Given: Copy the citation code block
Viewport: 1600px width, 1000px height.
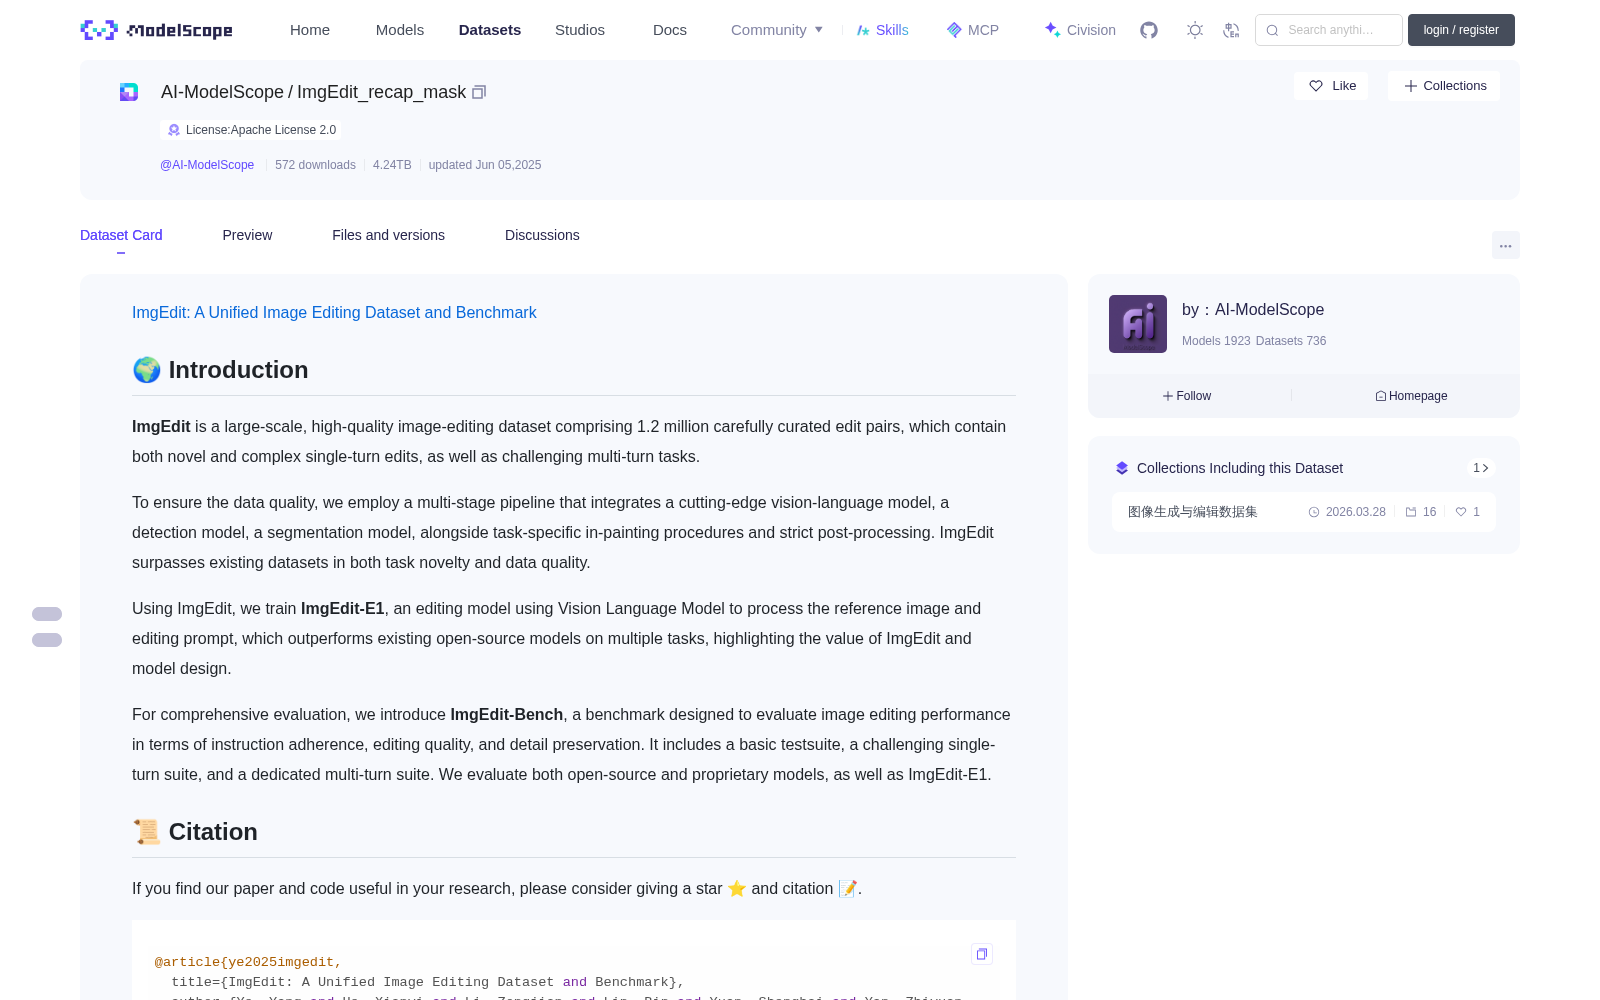Looking at the screenshot, I should (982, 954).
